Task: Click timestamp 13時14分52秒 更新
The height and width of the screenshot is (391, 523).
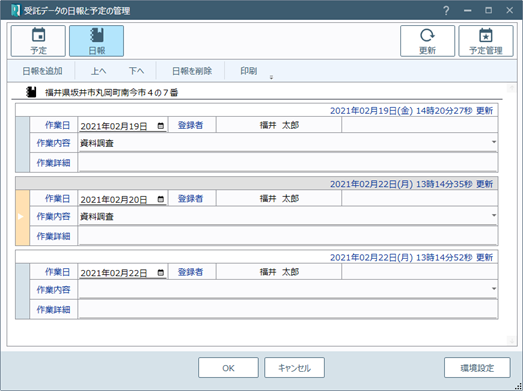Action: (x=455, y=257)
